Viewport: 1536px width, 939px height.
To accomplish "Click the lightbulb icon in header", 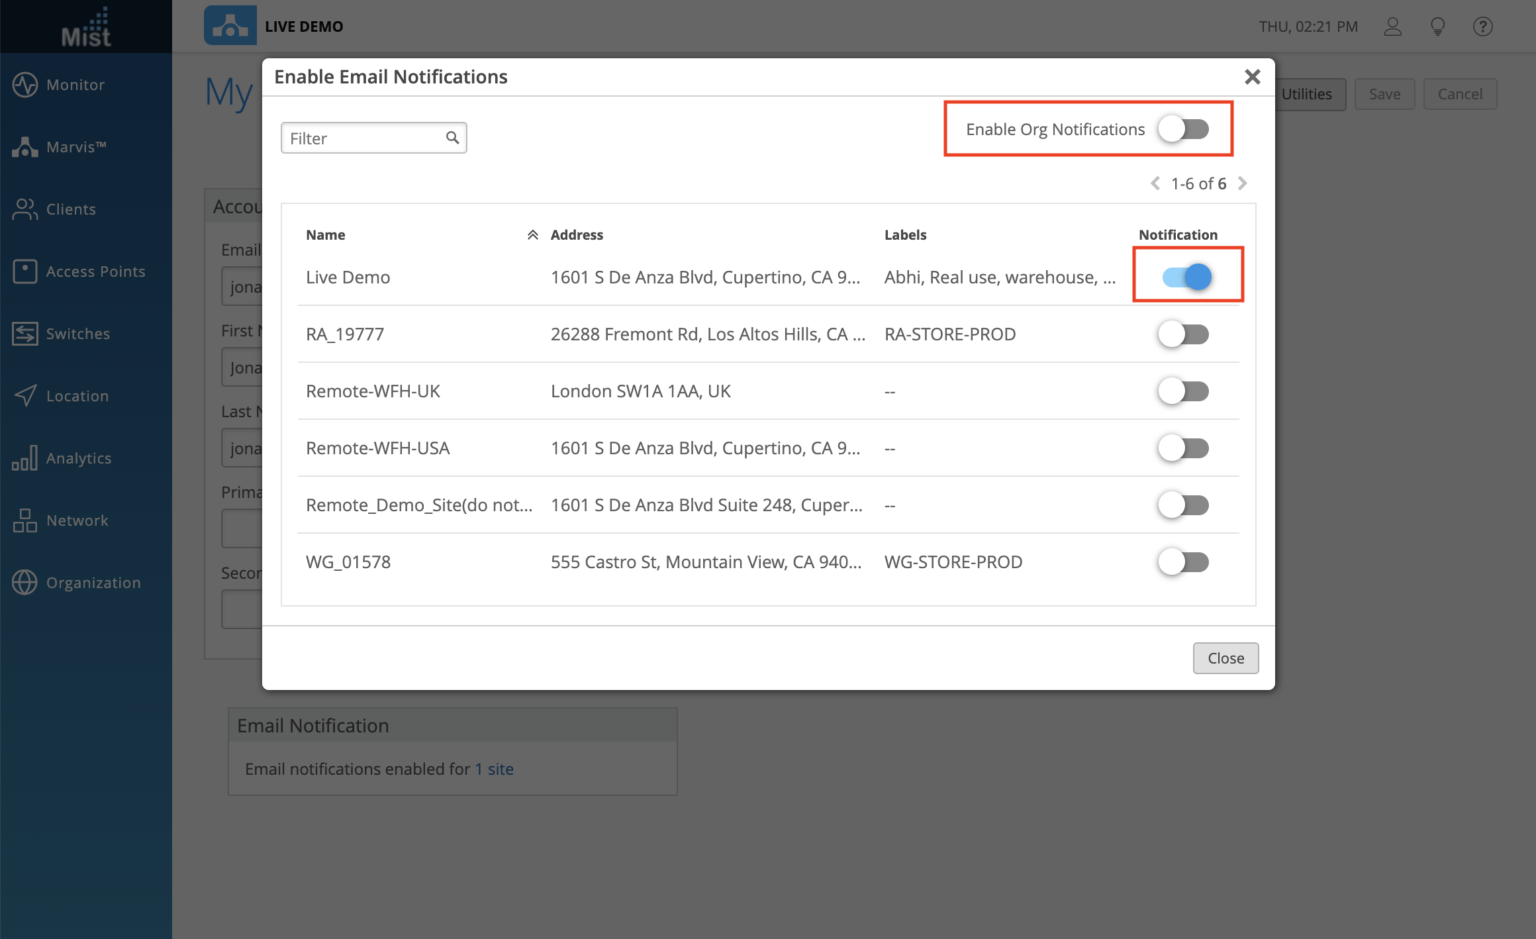I will click(x=1437, y=27).
